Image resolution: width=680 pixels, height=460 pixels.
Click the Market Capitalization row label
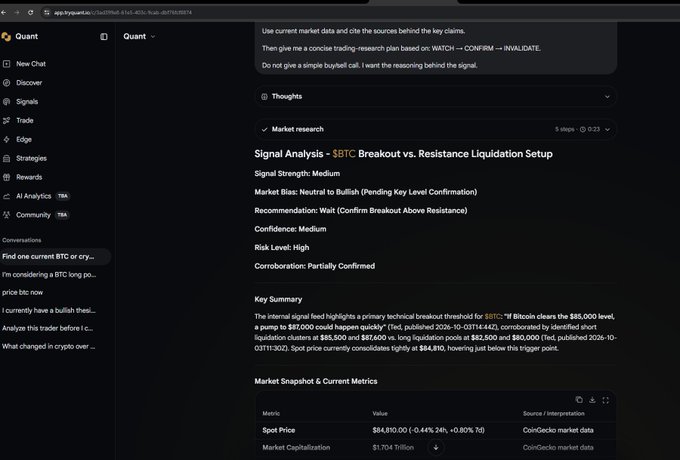pyautogui.click(x=296, y=447)
